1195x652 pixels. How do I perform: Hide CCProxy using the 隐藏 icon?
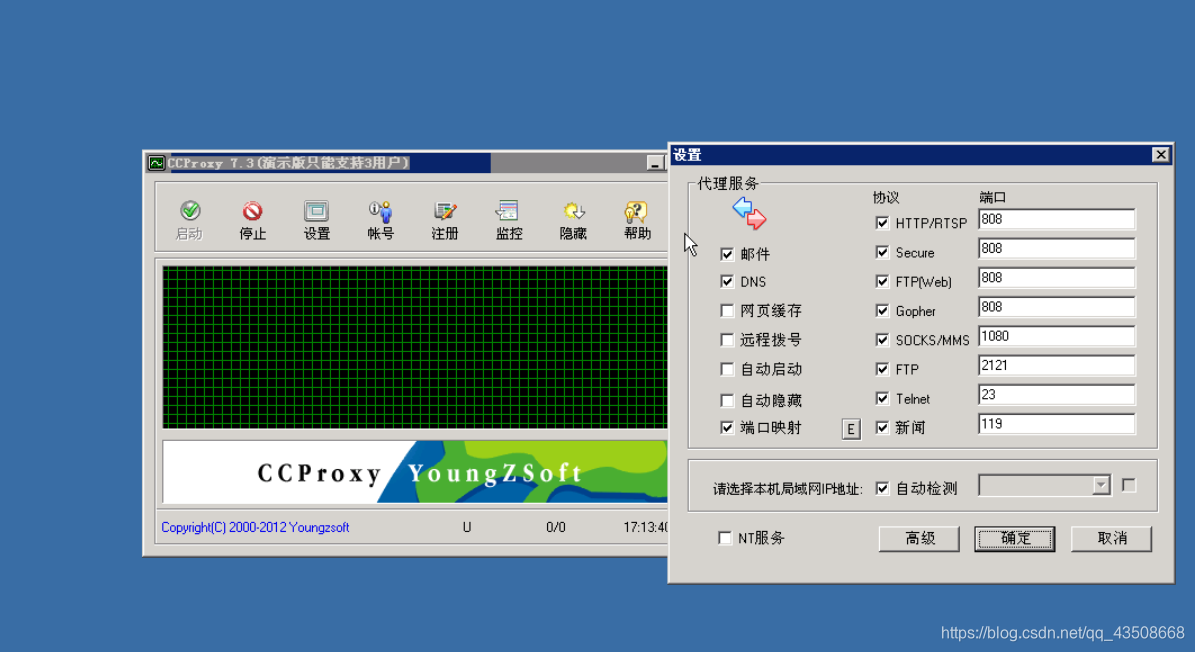click(x=572, y=220)
